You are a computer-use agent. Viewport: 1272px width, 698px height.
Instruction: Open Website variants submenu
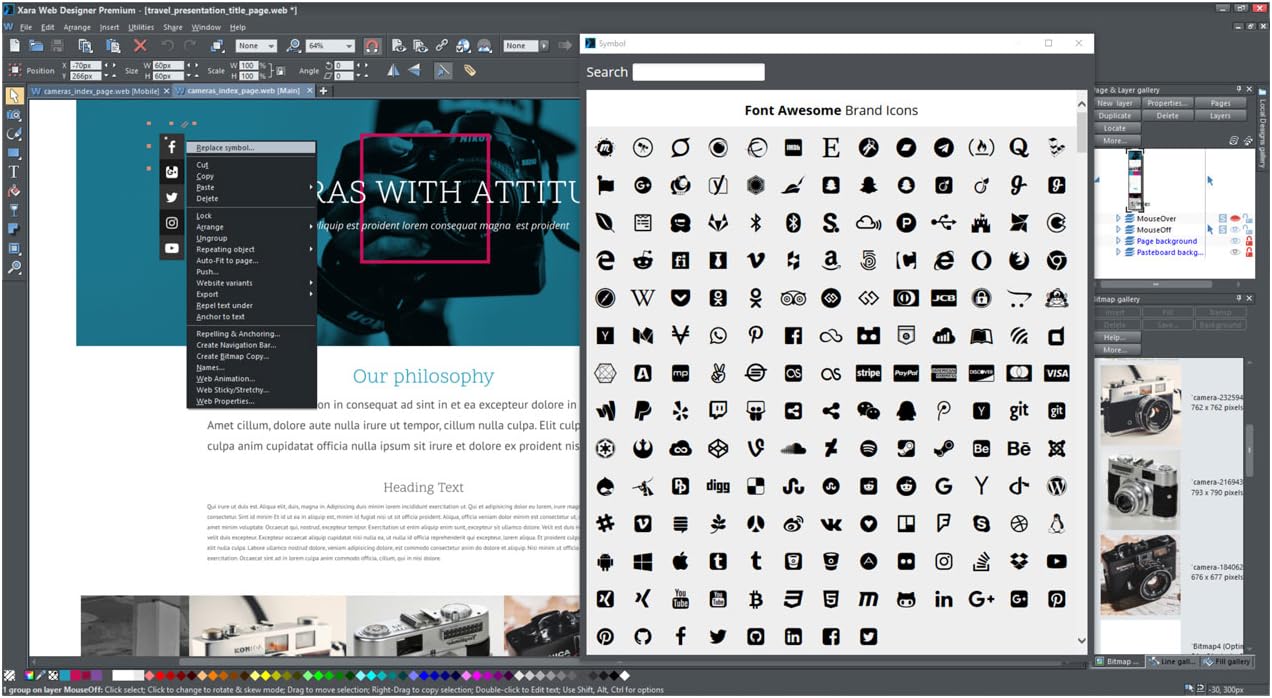252,283
